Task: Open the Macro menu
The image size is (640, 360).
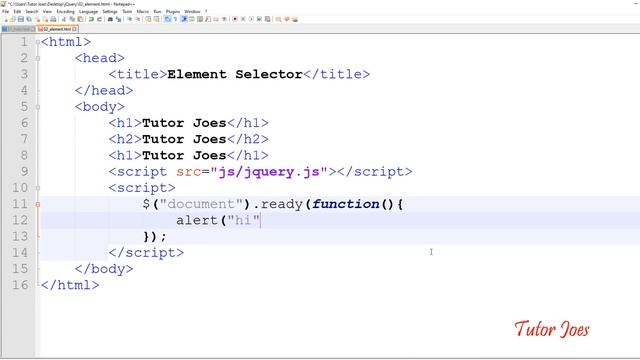Action: pyautogui.click(x=142, y=11)
